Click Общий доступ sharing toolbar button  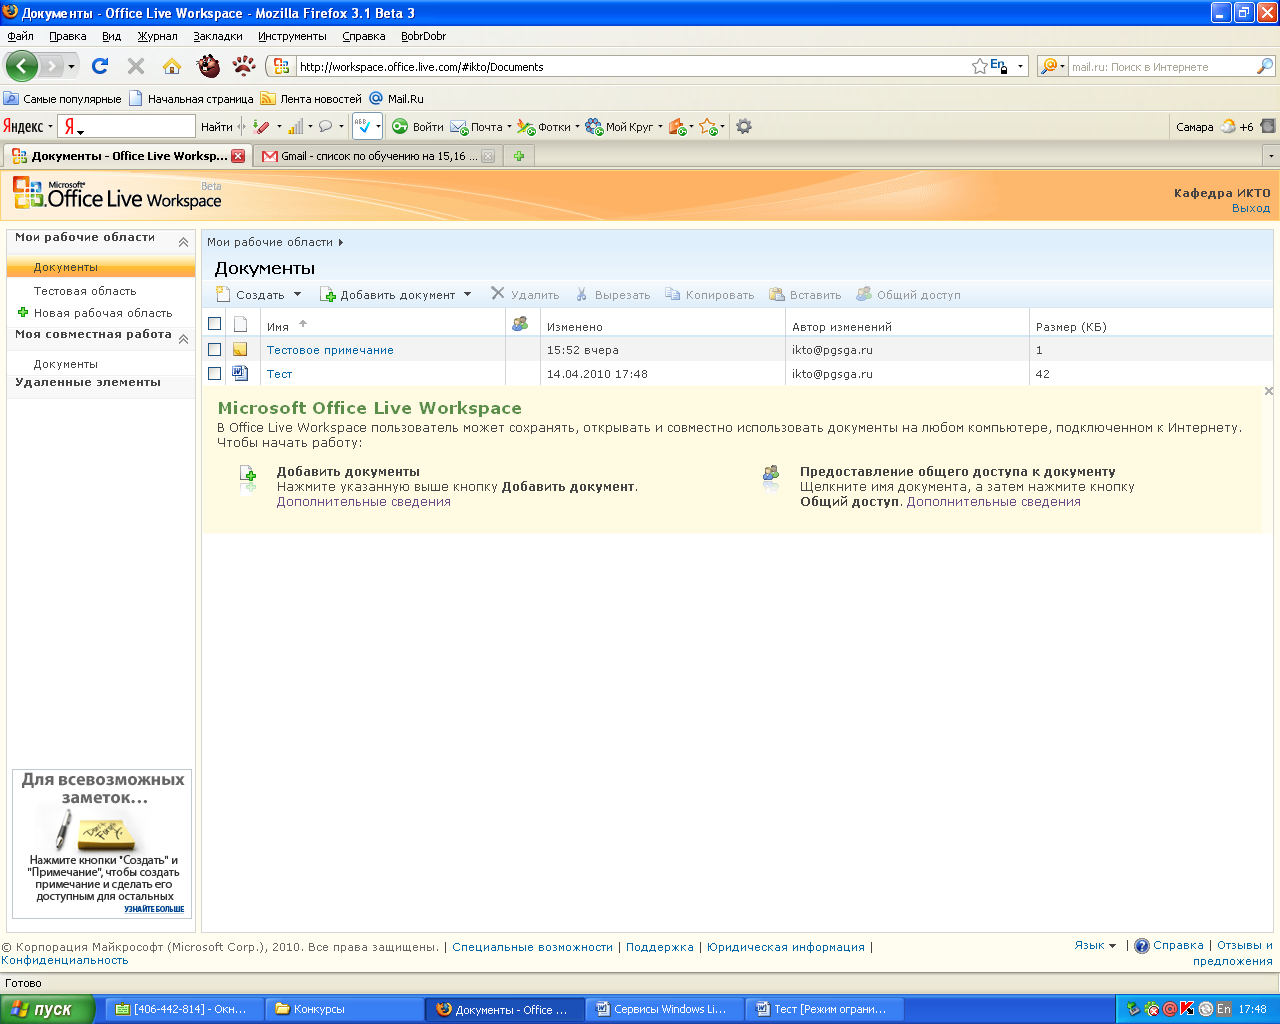(x=908, y=294)
